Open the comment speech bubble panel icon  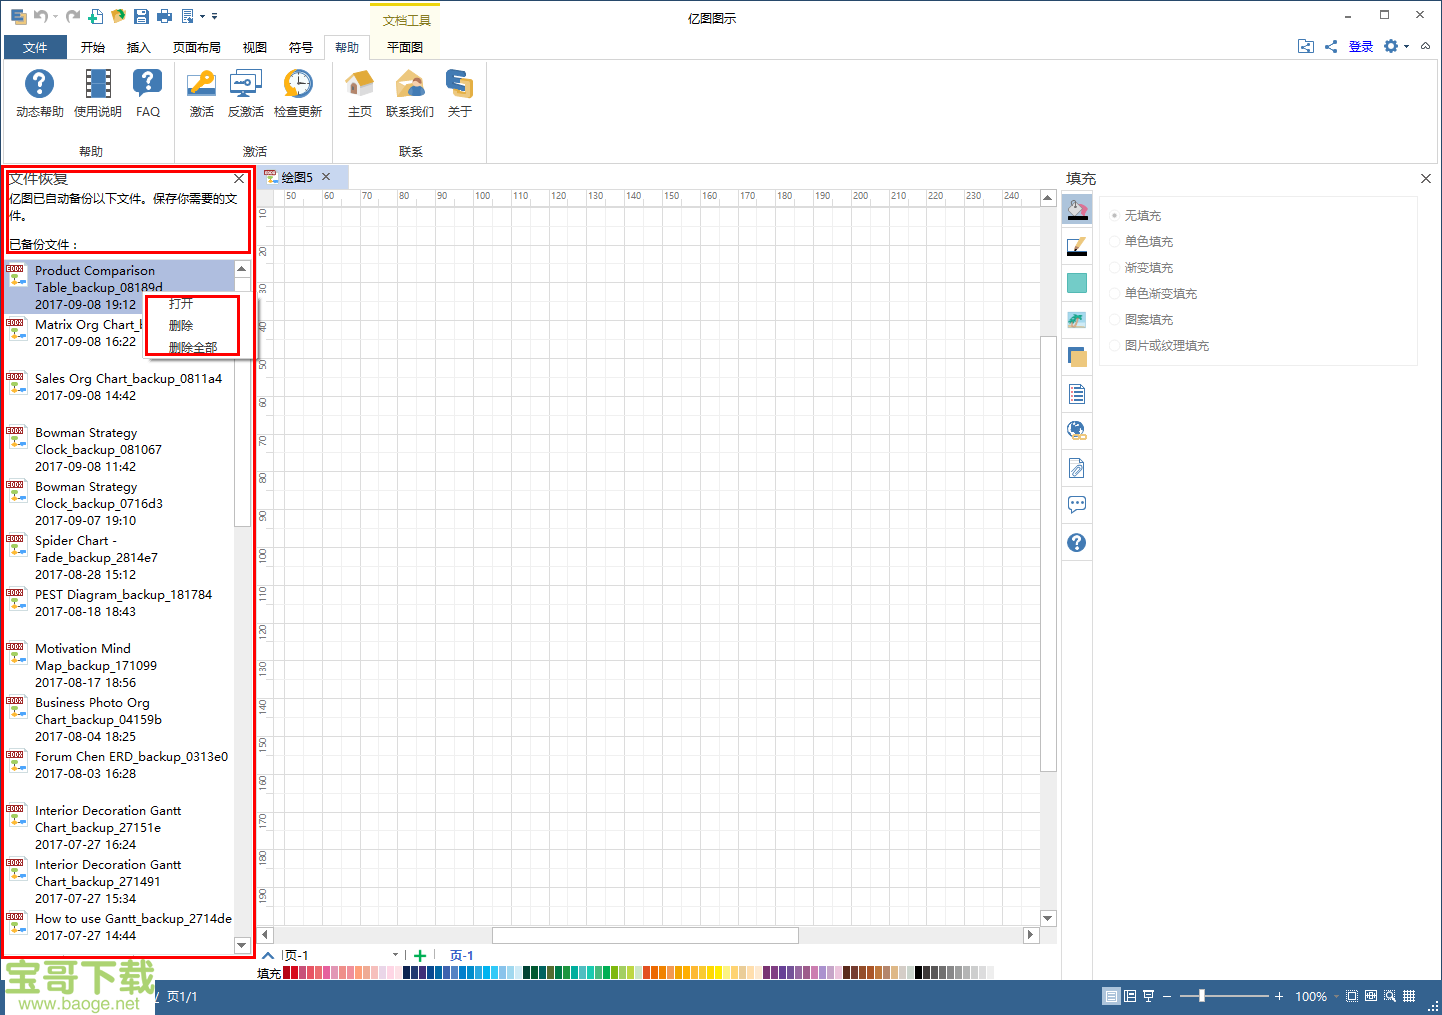pos(1077,505)
